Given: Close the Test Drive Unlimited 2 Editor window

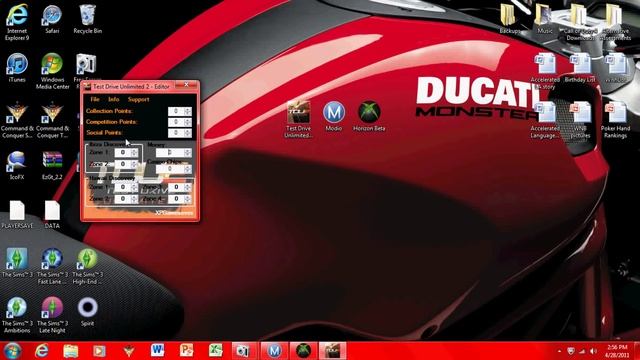Looking at the screenshot, I should coord(187,85).
